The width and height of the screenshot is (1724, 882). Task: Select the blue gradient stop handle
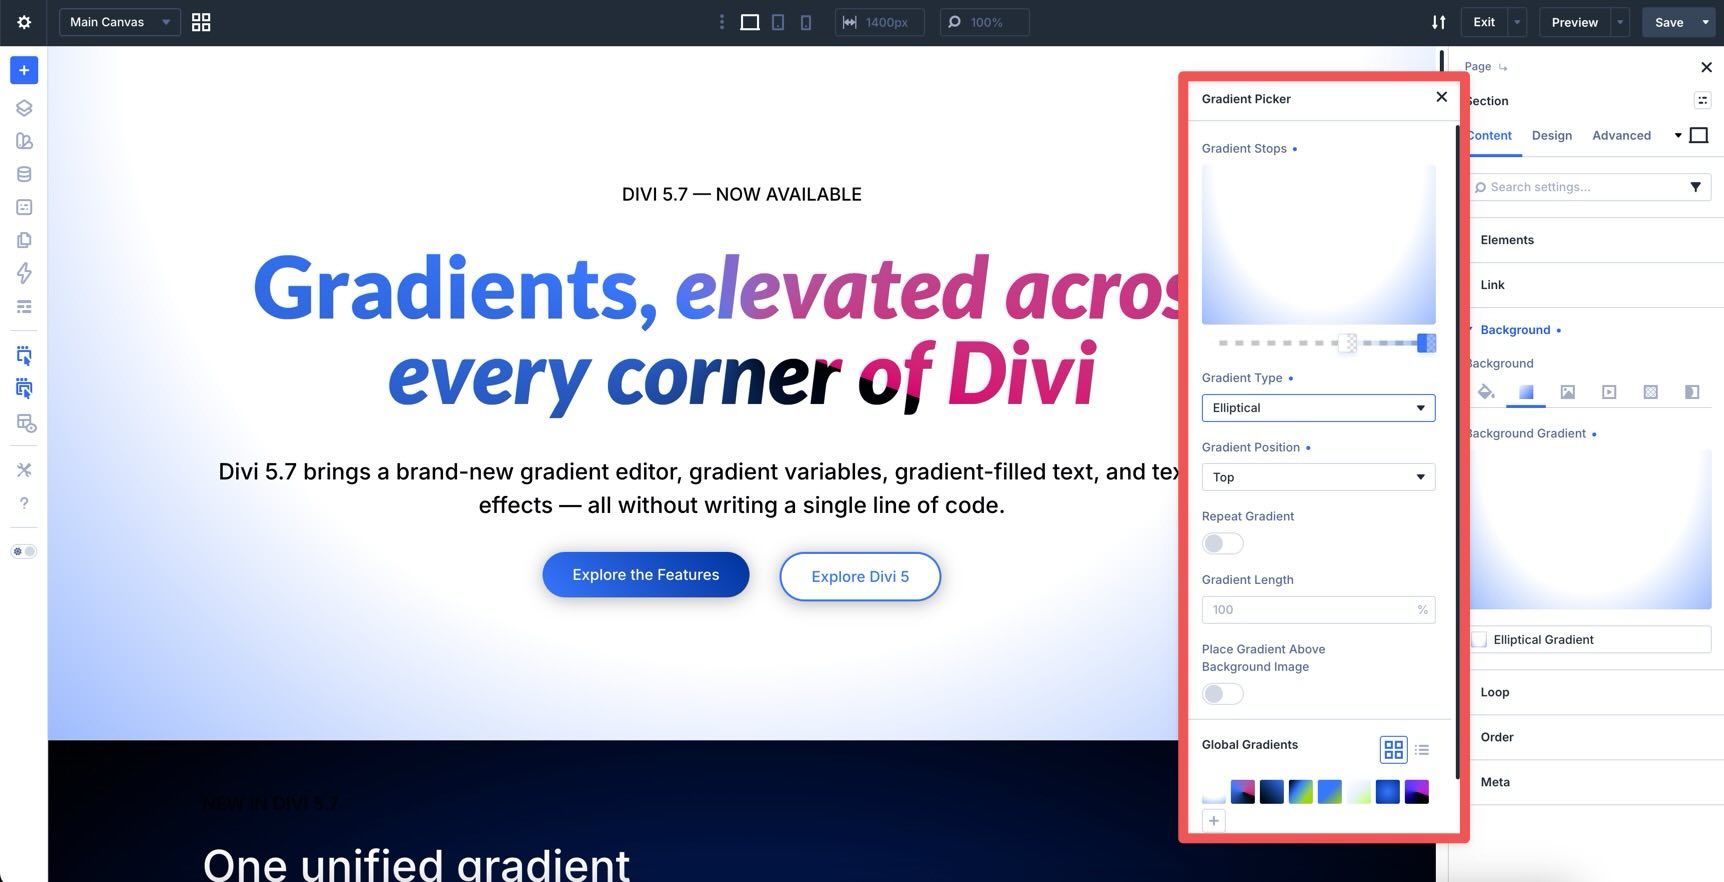(1427, 343)
